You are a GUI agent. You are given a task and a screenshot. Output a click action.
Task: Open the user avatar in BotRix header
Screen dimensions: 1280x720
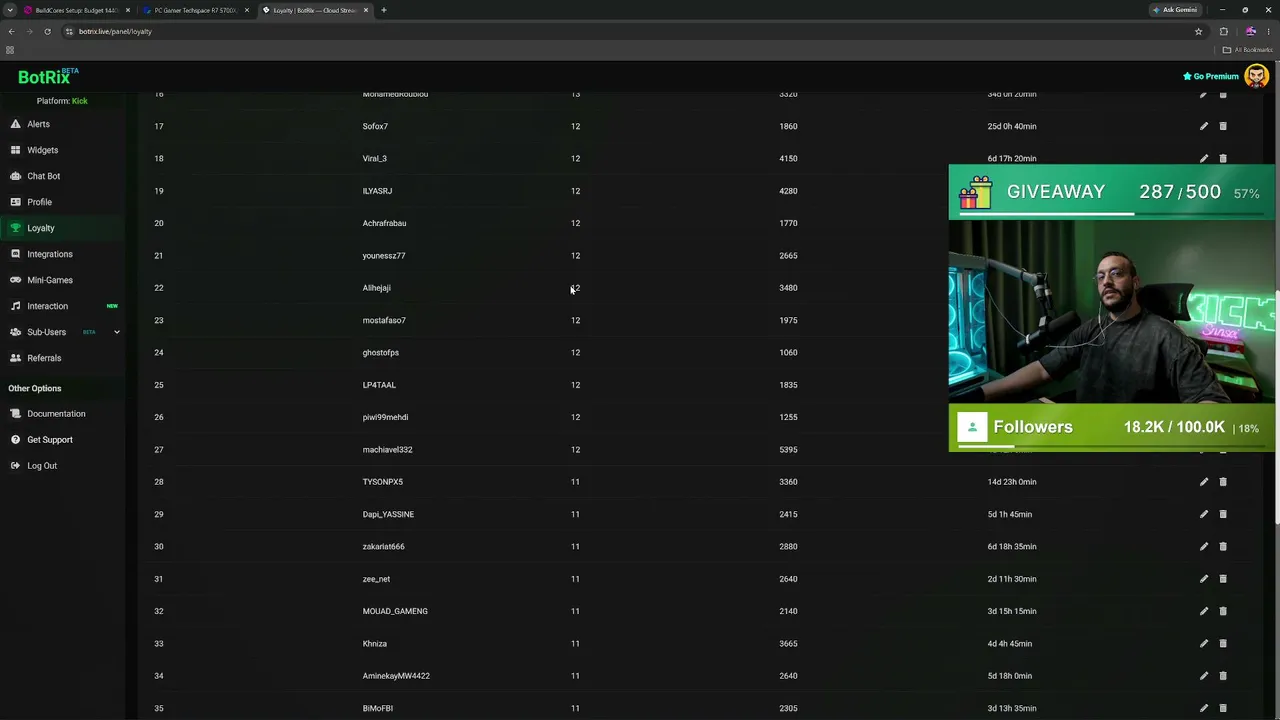pyautogui.click(x=1256, y=76)
